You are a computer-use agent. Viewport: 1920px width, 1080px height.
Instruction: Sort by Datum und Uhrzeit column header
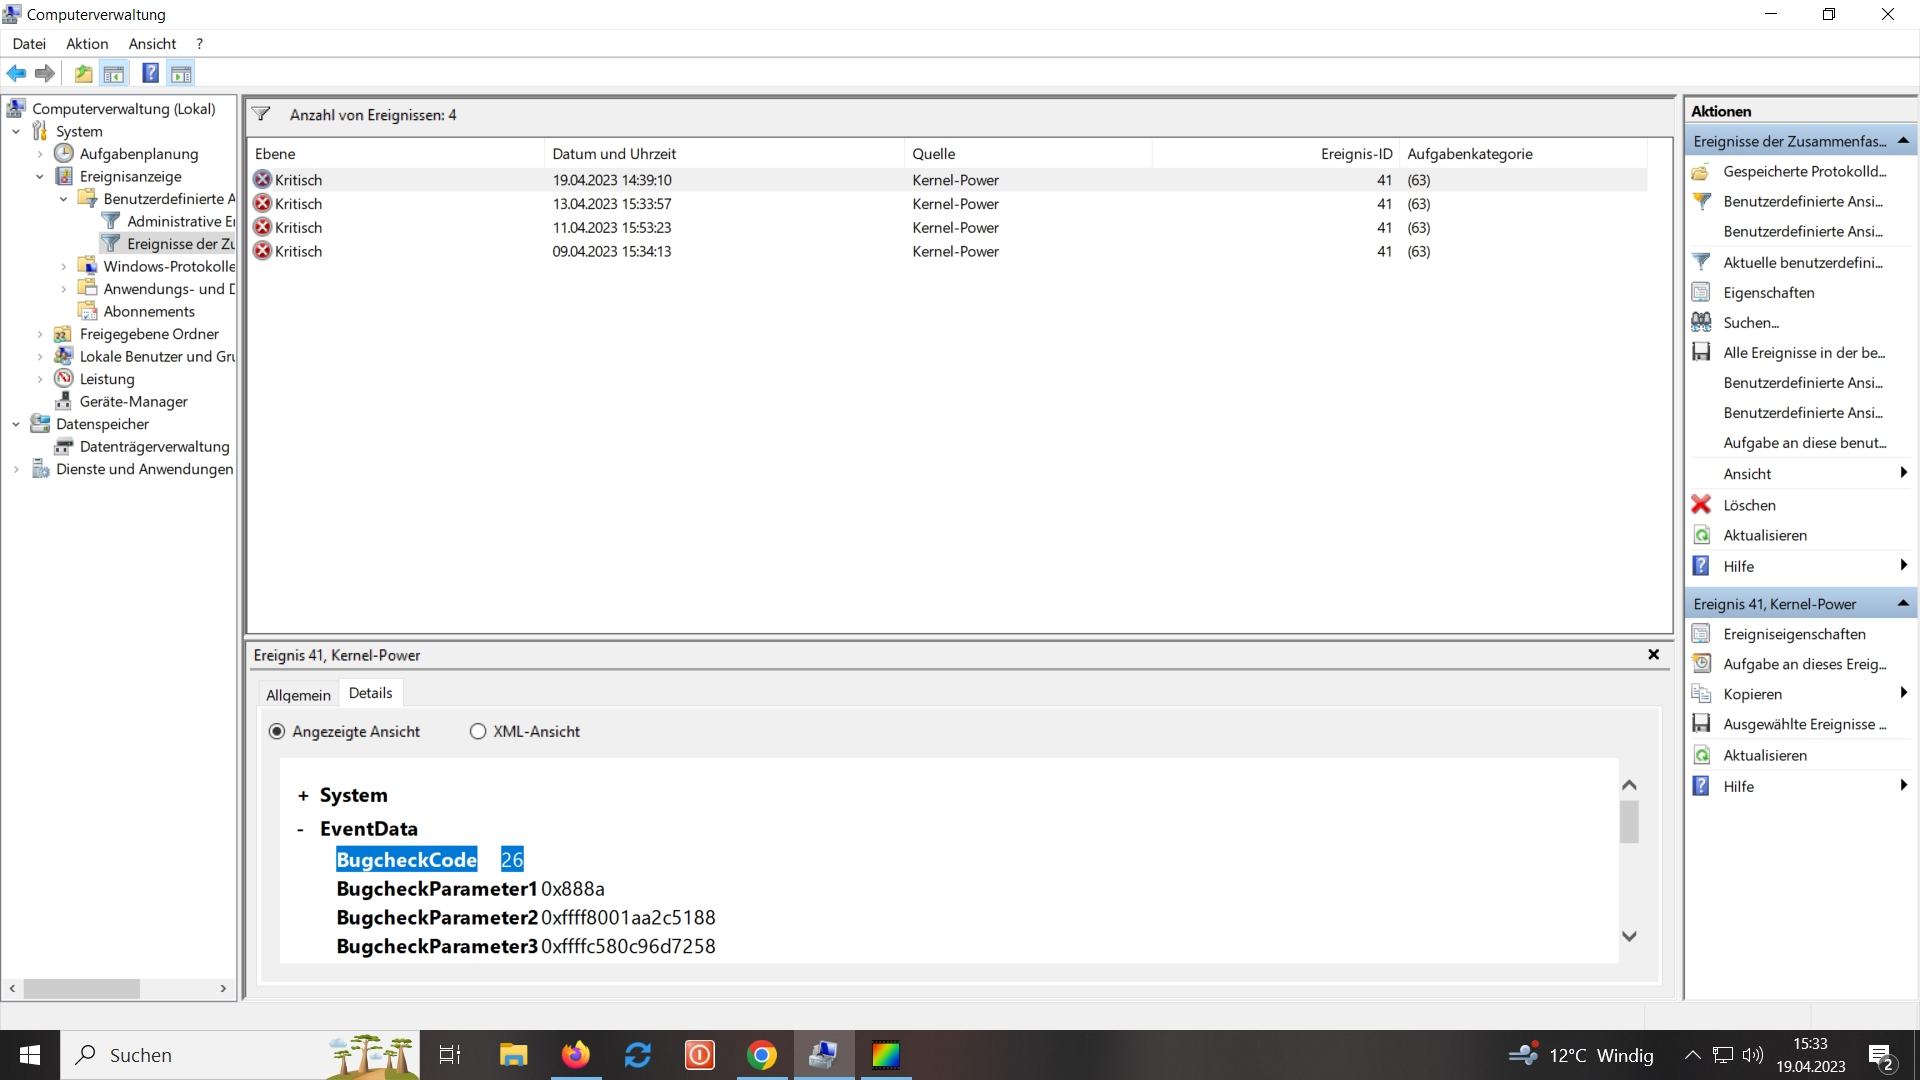click(x=614, y=154)
